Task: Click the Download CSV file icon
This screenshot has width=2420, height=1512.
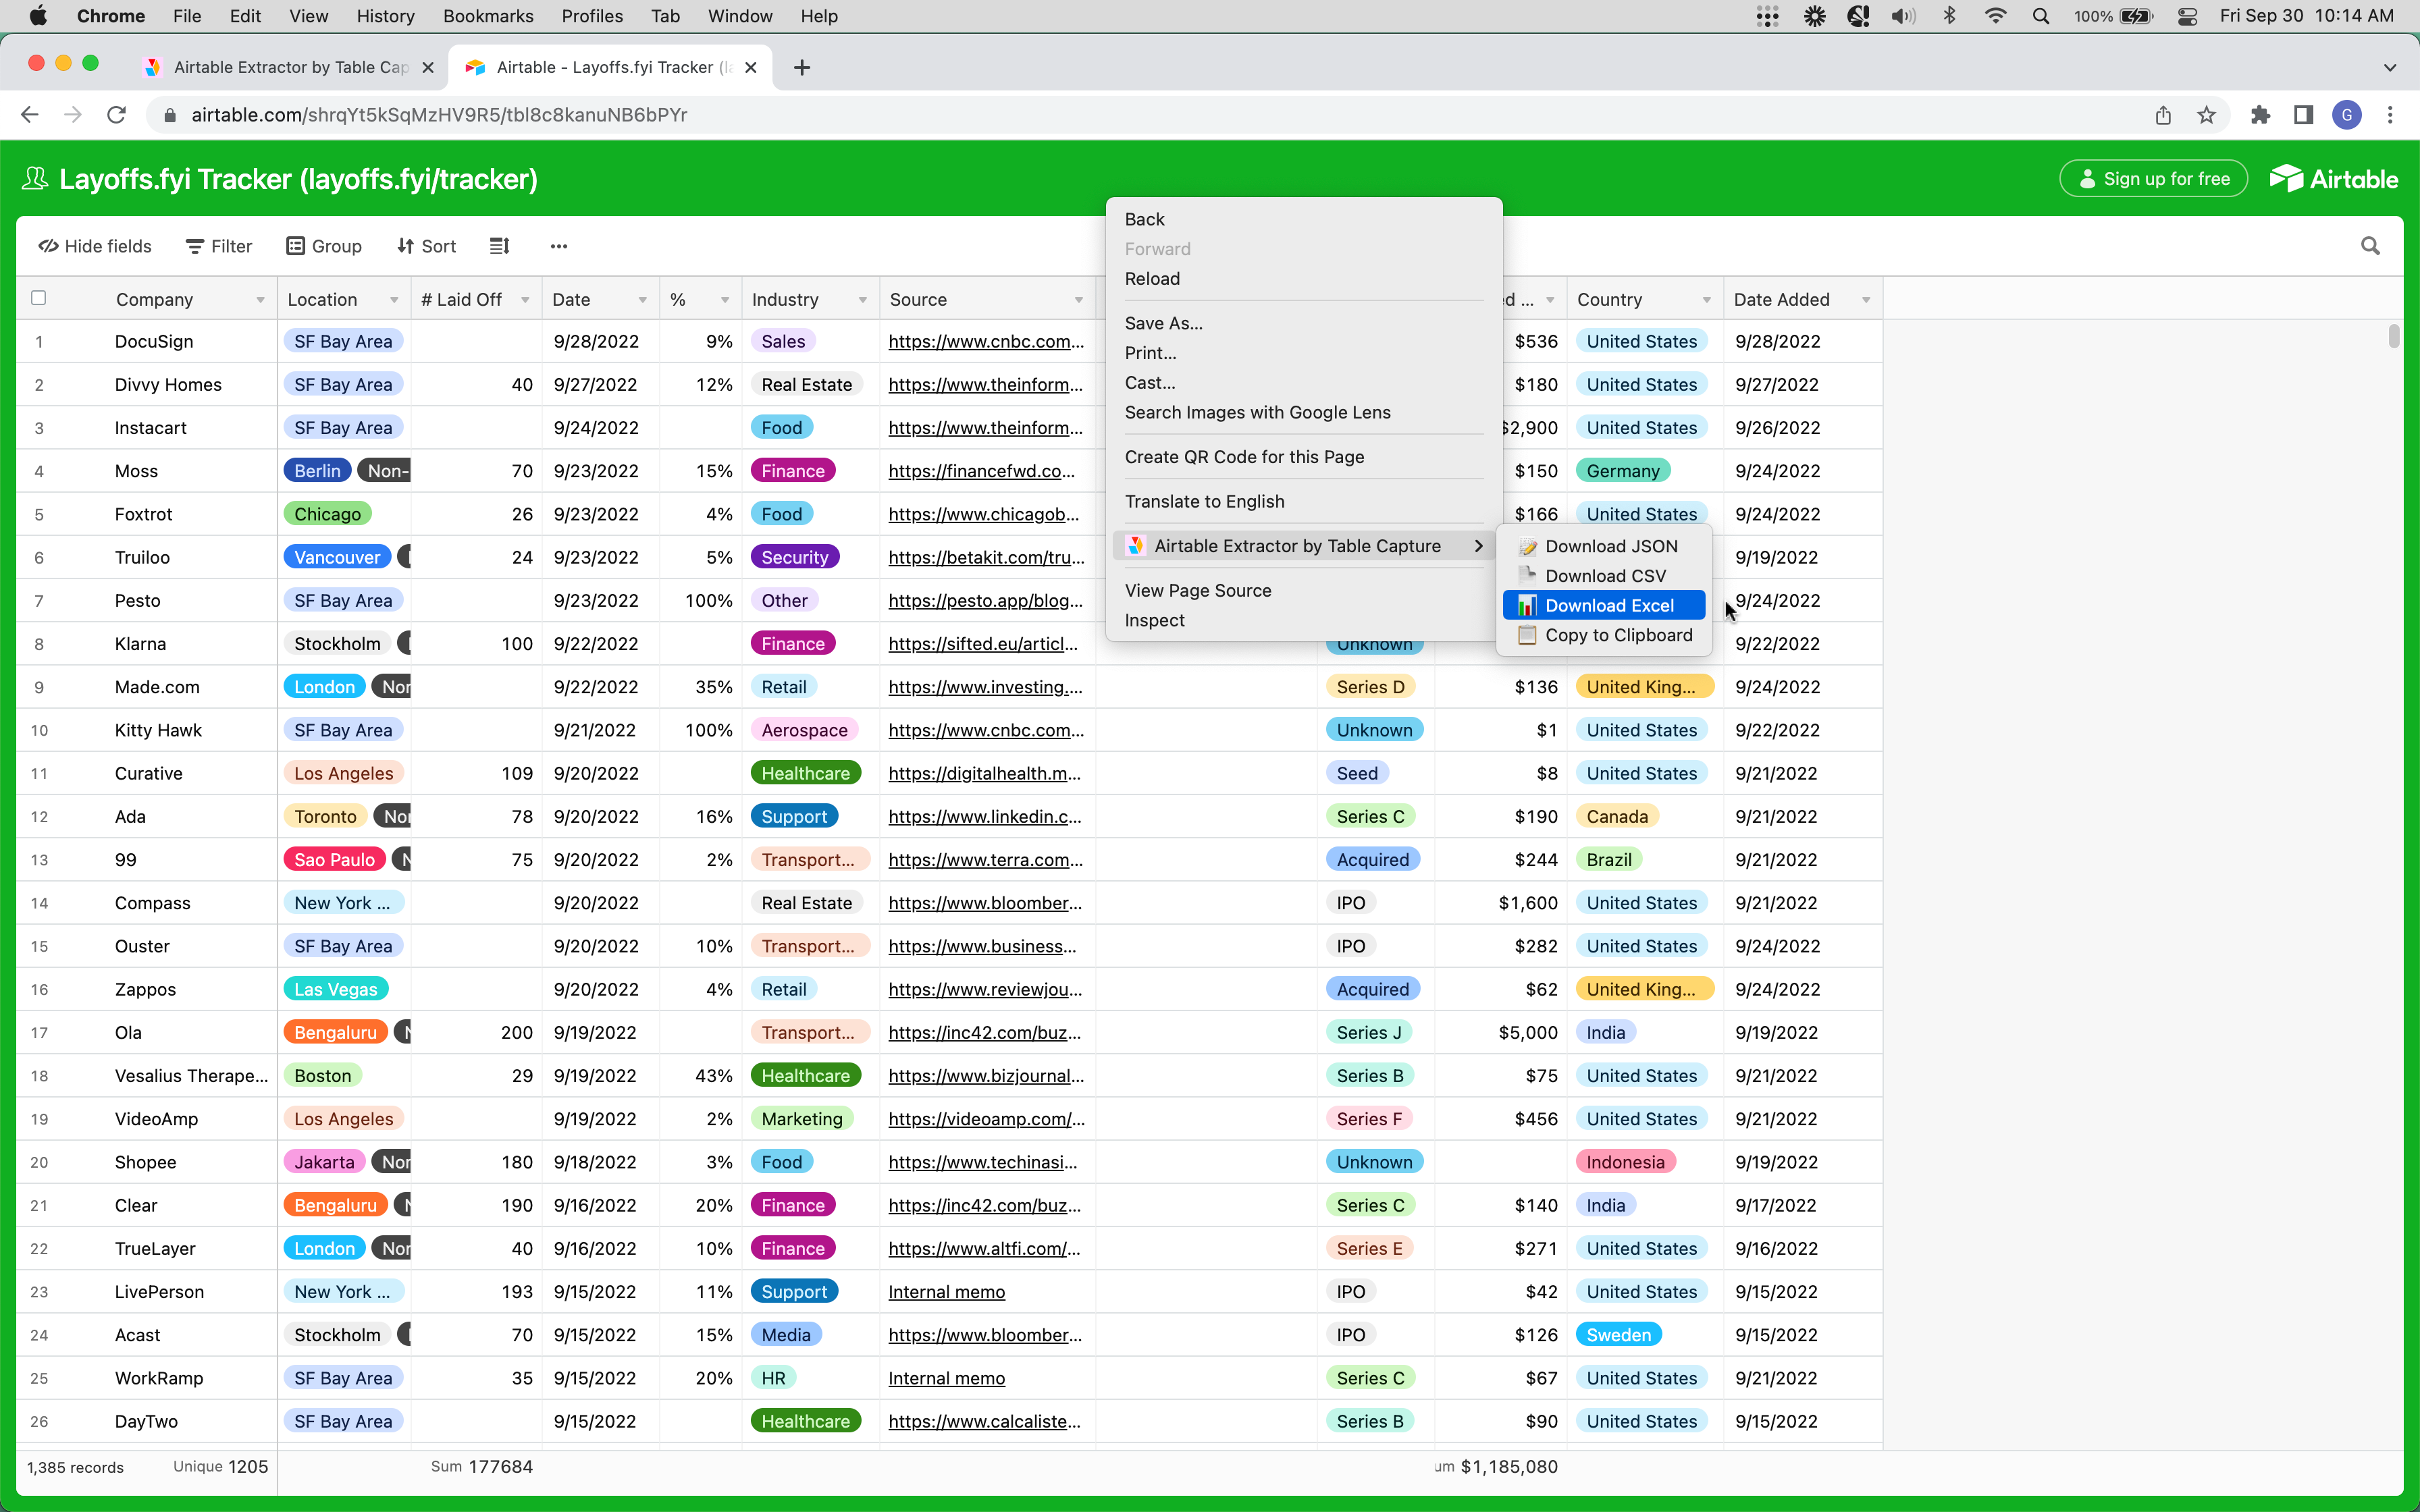Action: (1527, 575)
